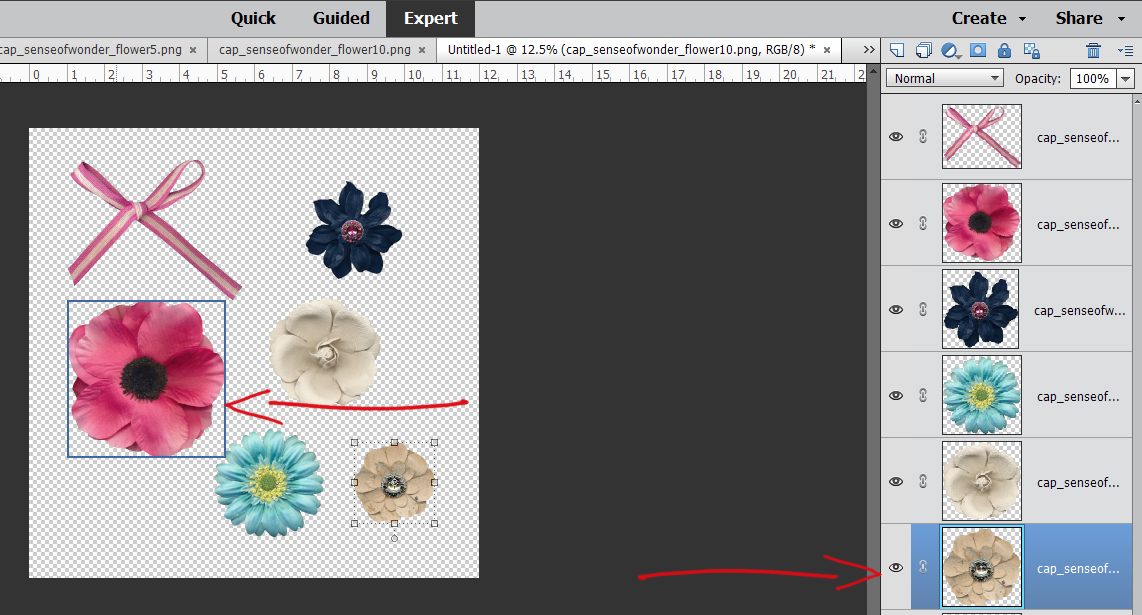Click the horizontal ruler above canvas
Screen dimensions: 1142x615
coord(433,74)
